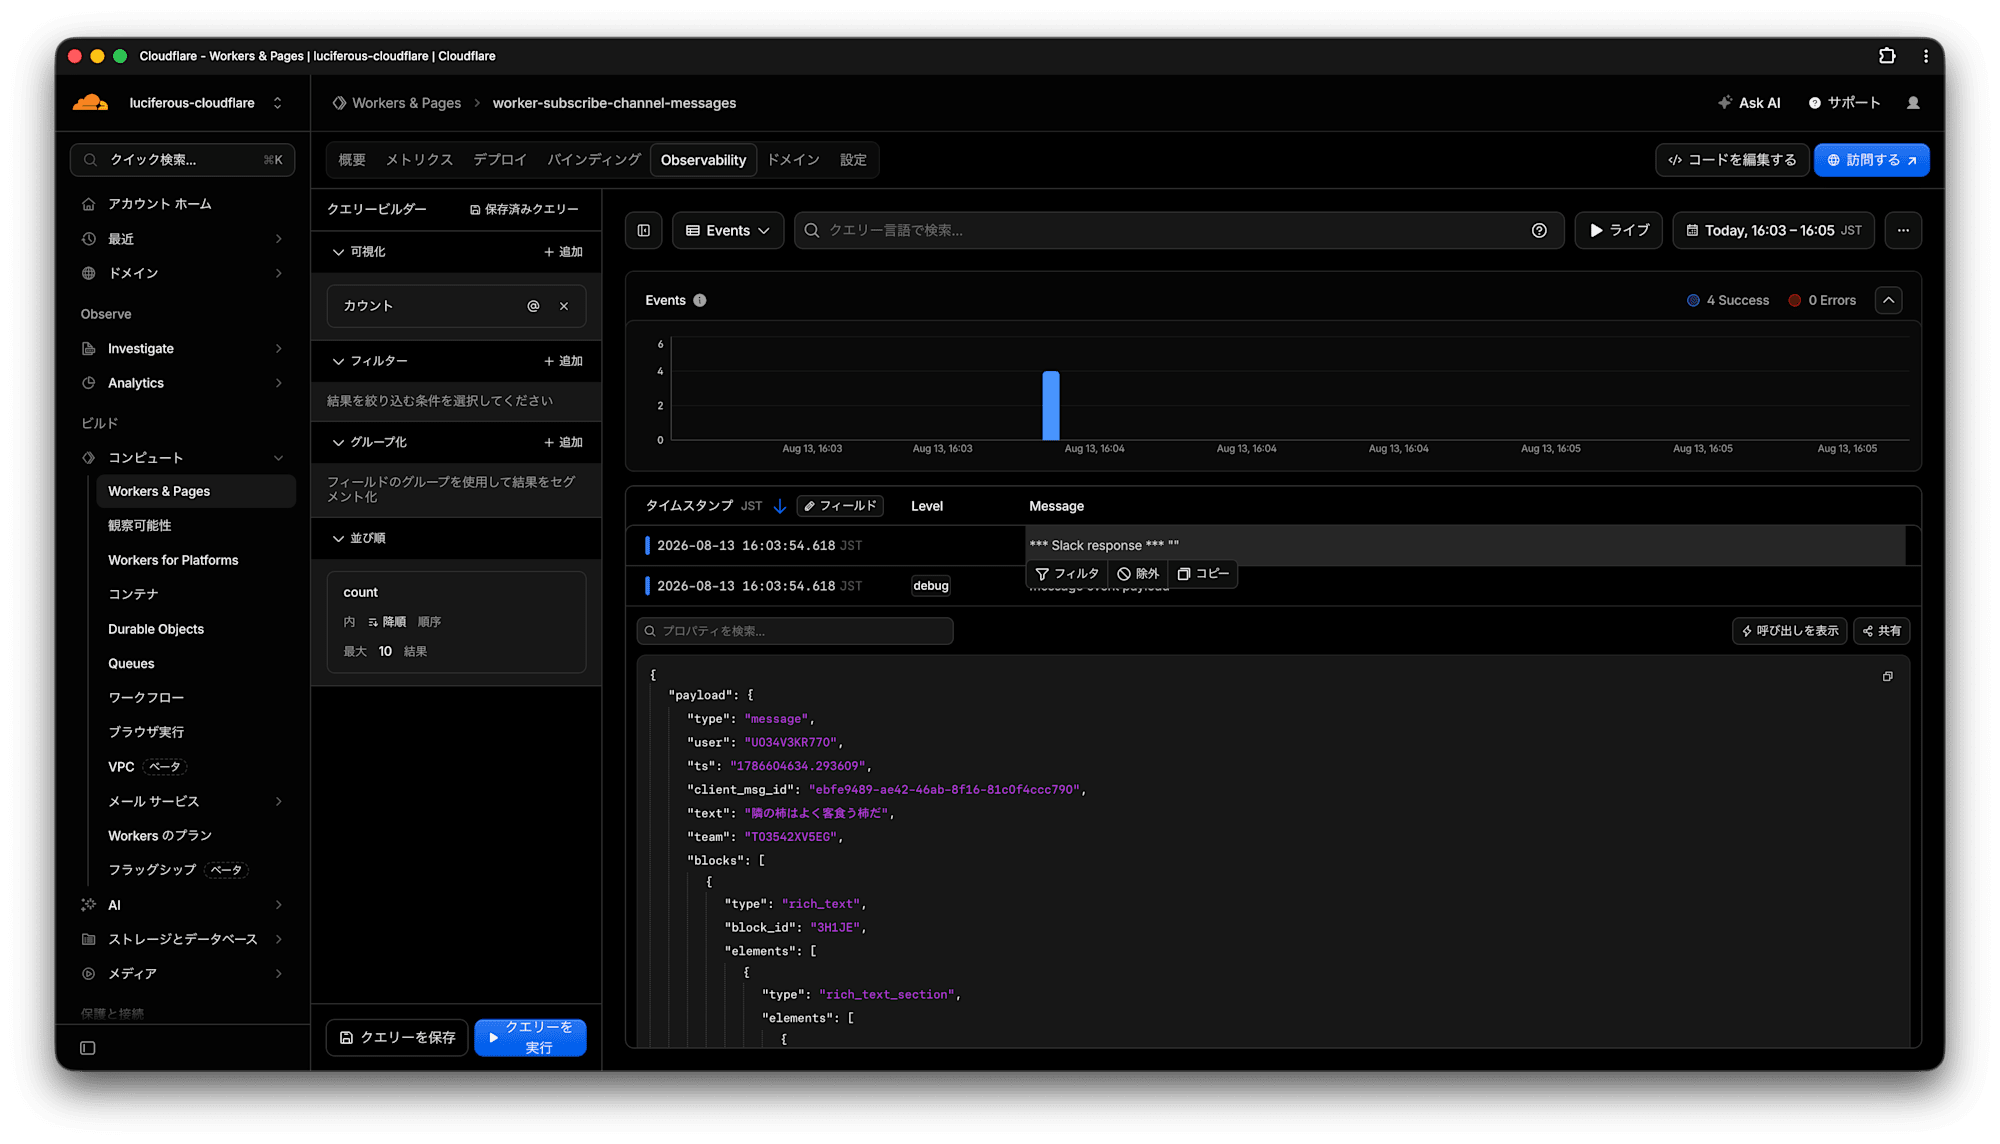Image resolution: width=2000 pixels, height=1144 pixels.
Task: Open Ask AI assistant
Action: [x=1749, y=103]
